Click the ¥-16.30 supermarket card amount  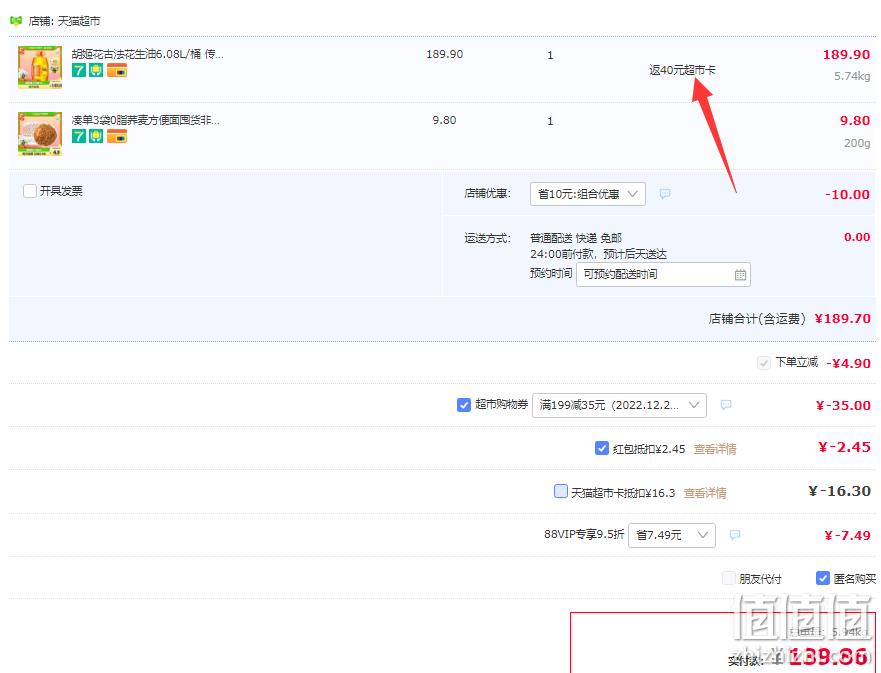click(839, 491)
